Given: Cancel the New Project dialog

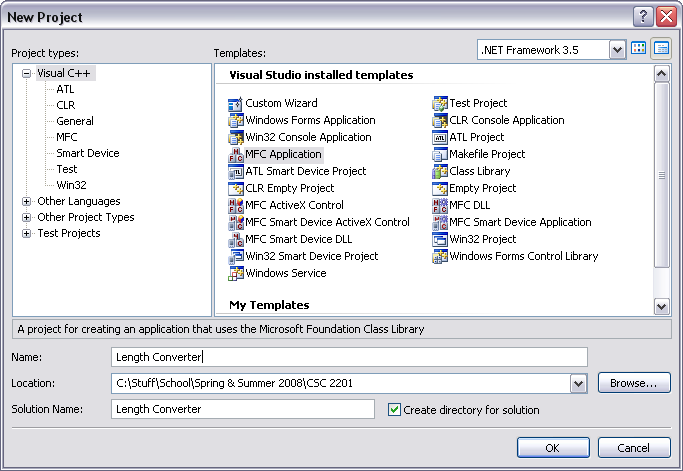Looking at the screenshot, I should (x=634, y=447).
